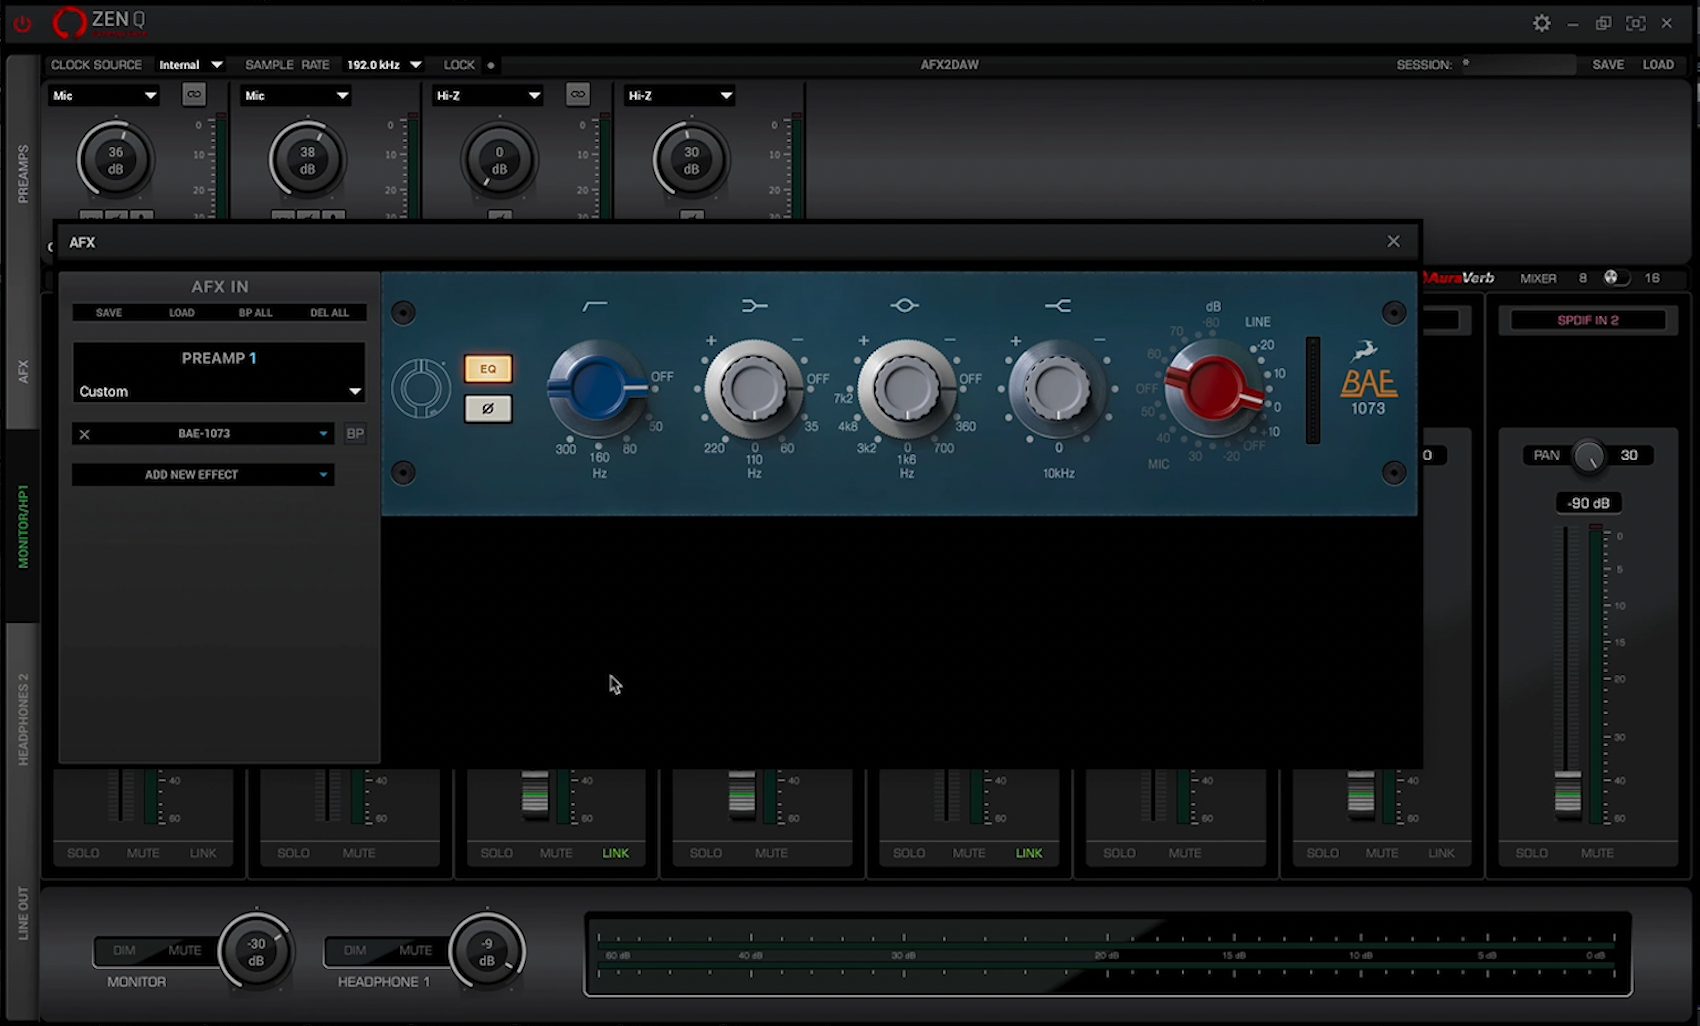Viewport: 1700px width, 1026px height.
Task: Click the fader on third mixer channel with green LINK
Action: pyautogui.click(x=535, y=795)
